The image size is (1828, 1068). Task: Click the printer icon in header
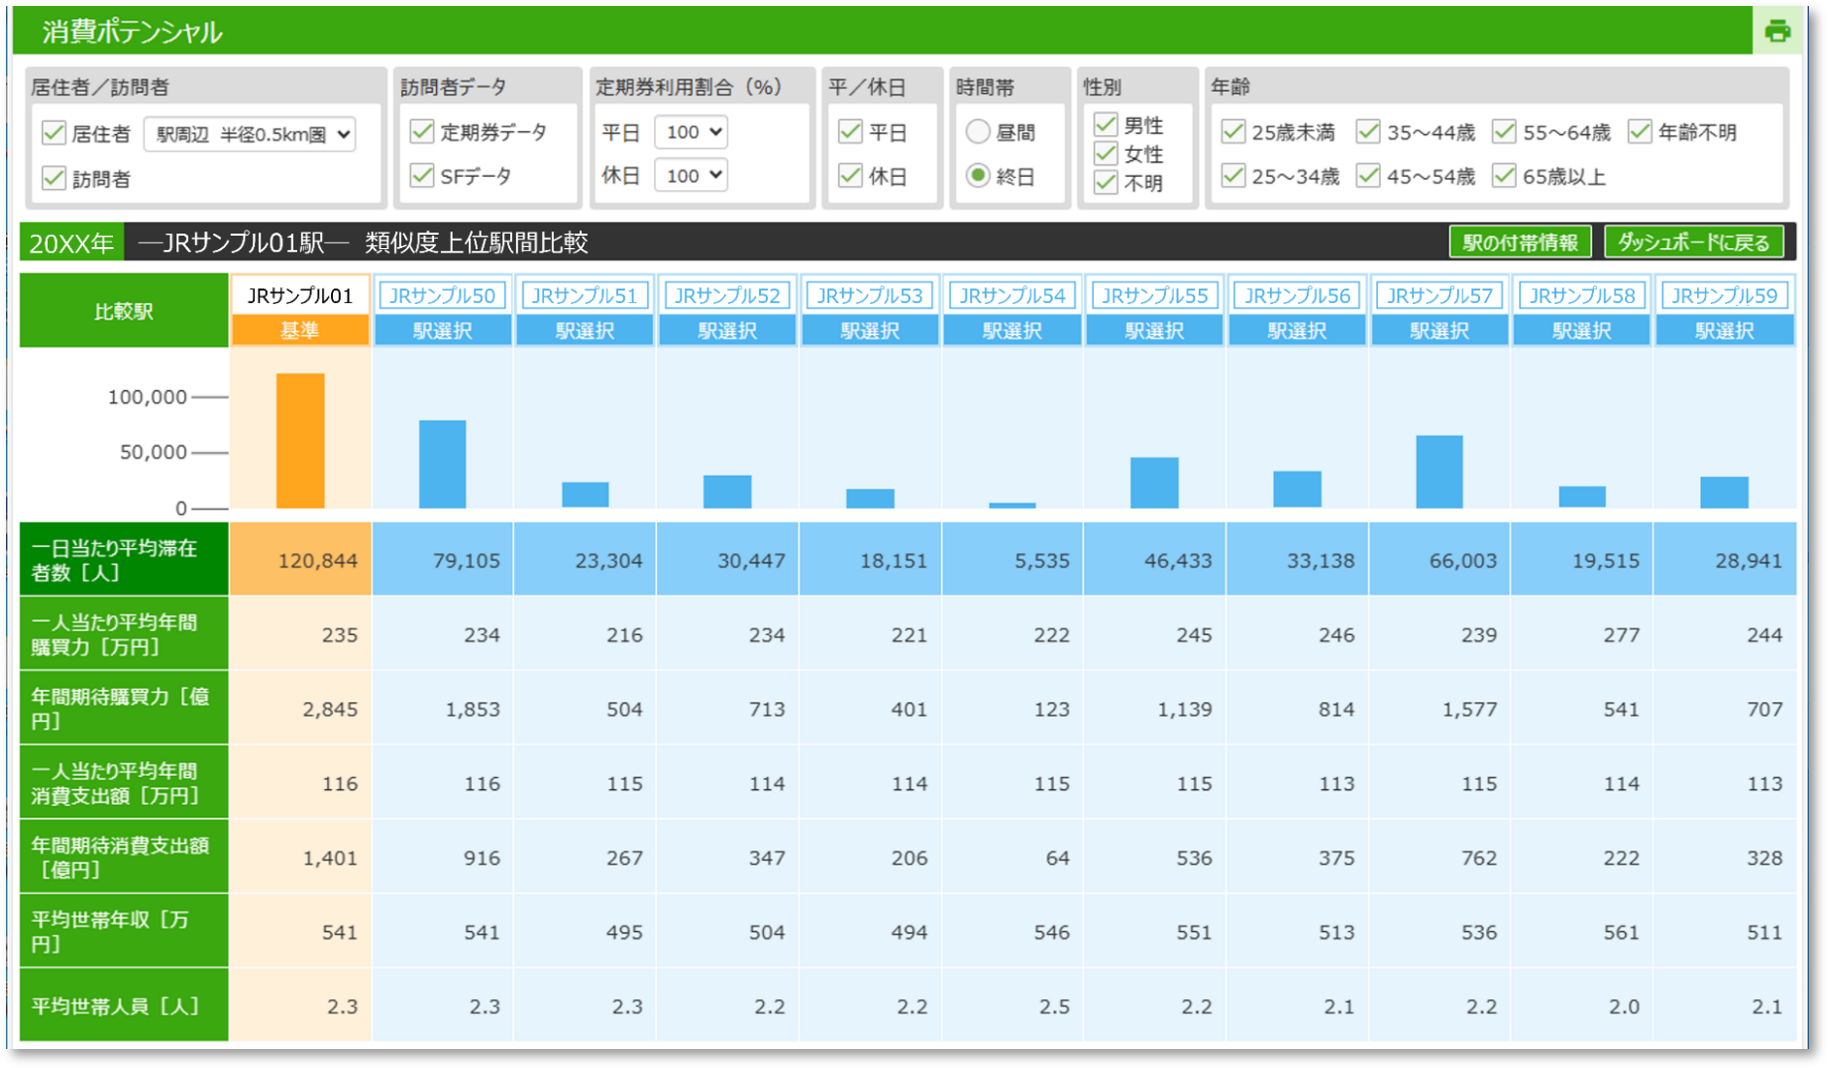pyautogui.click(x=1777, y=31)
